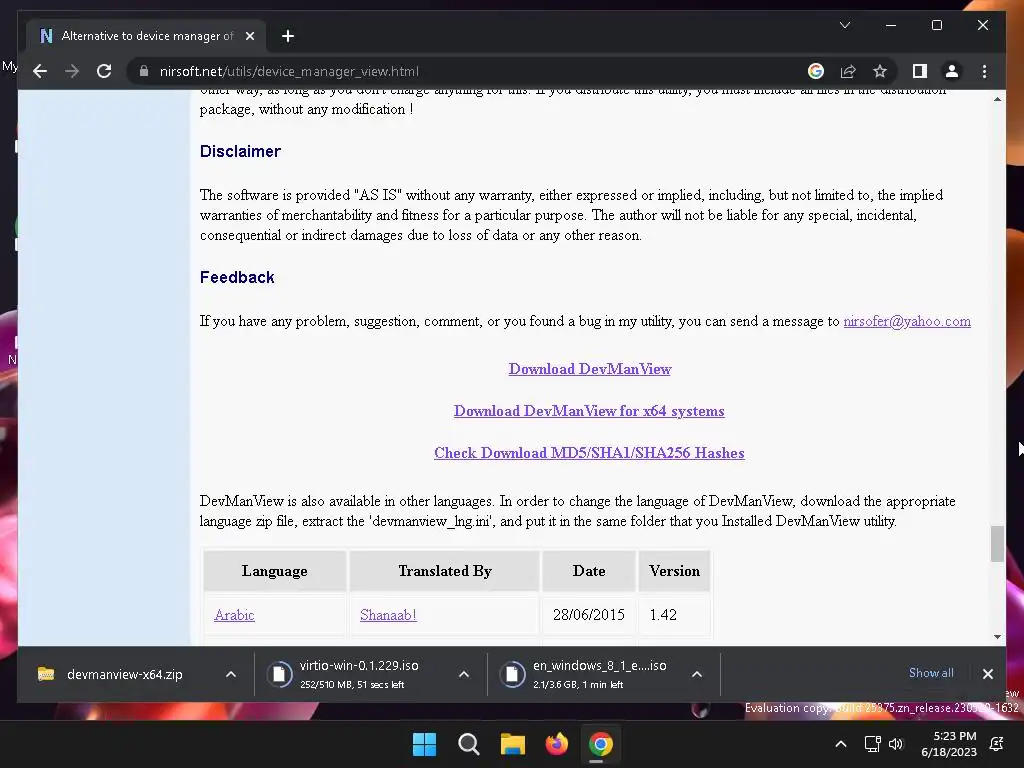Show hidden system tray icons

841,744
